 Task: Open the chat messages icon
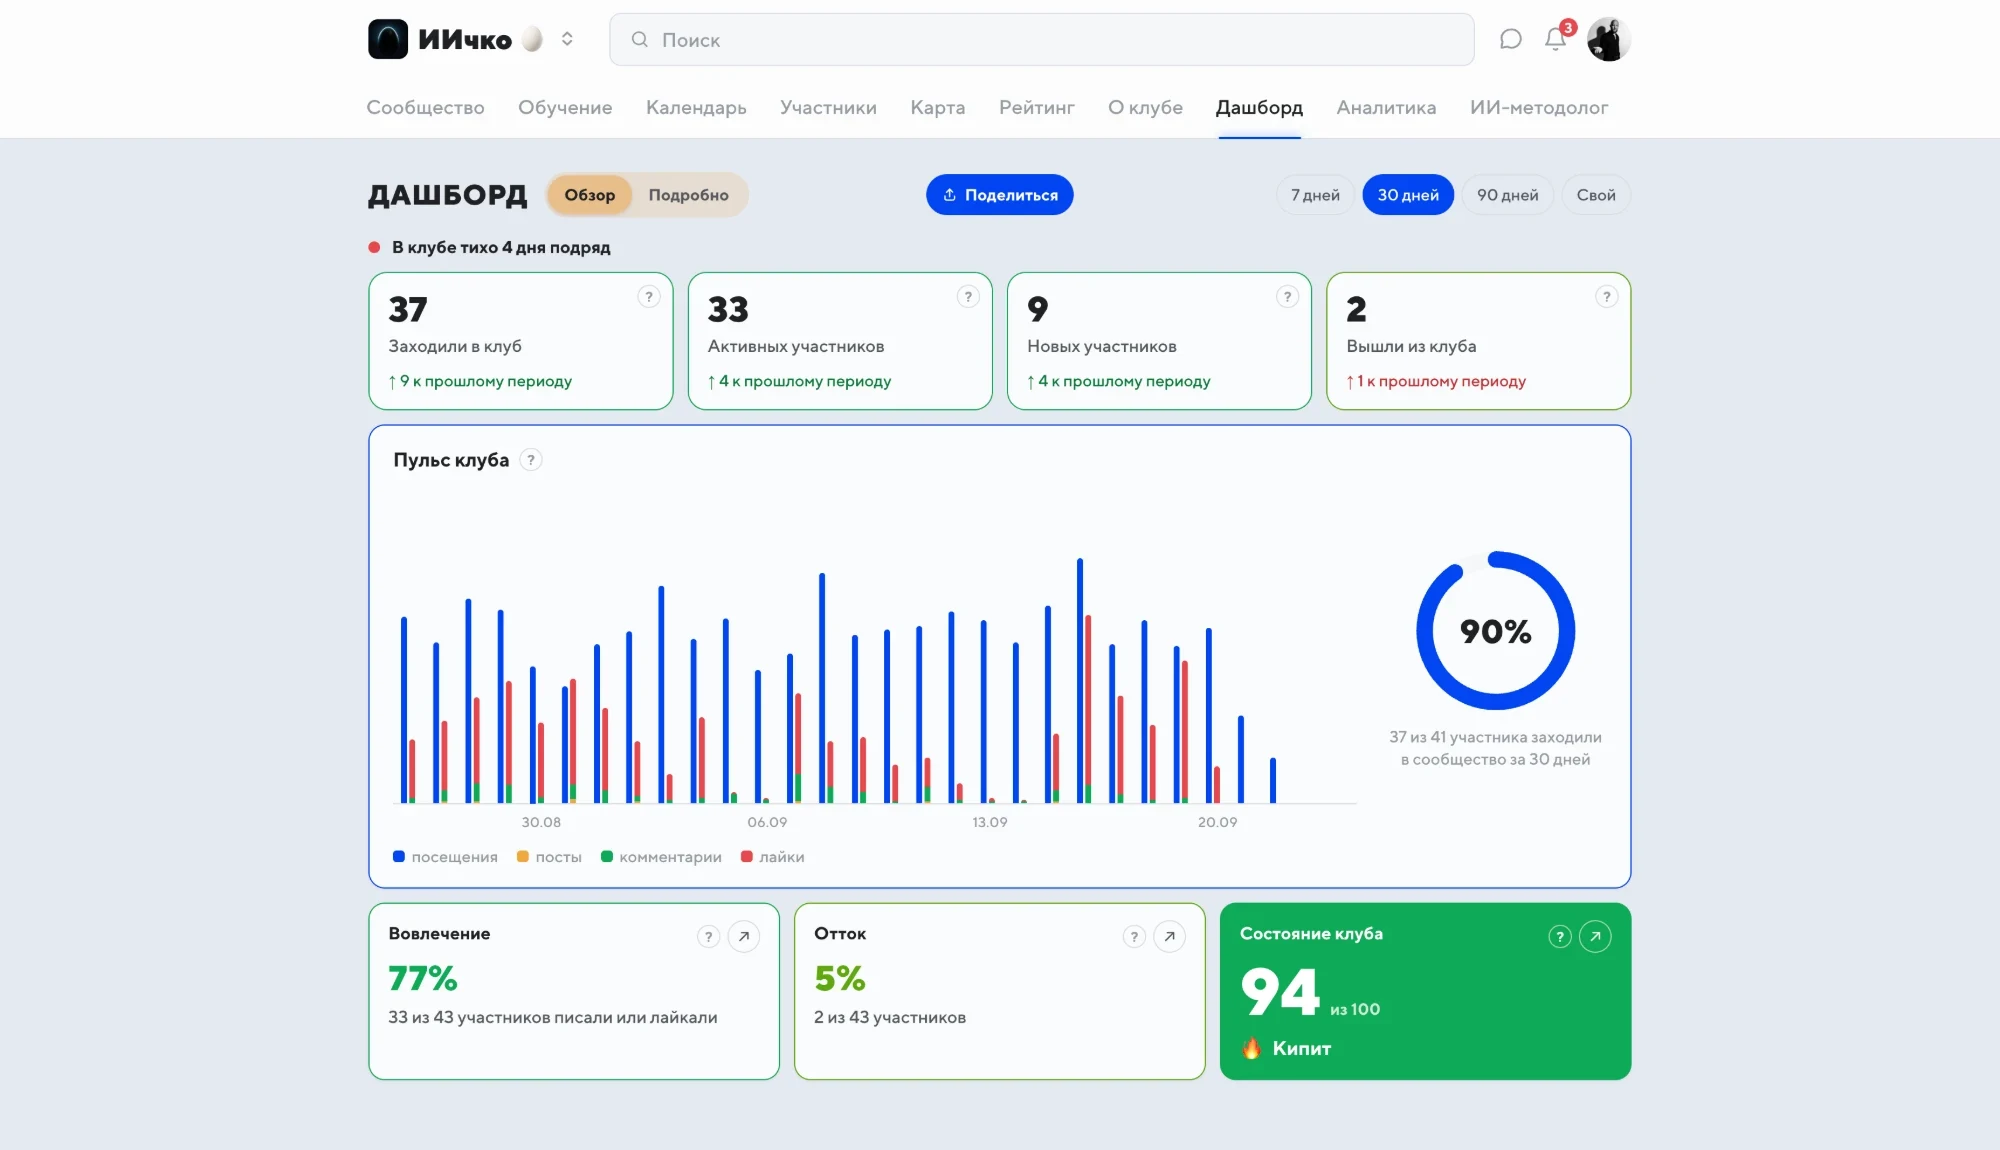tap(1511, 39)
